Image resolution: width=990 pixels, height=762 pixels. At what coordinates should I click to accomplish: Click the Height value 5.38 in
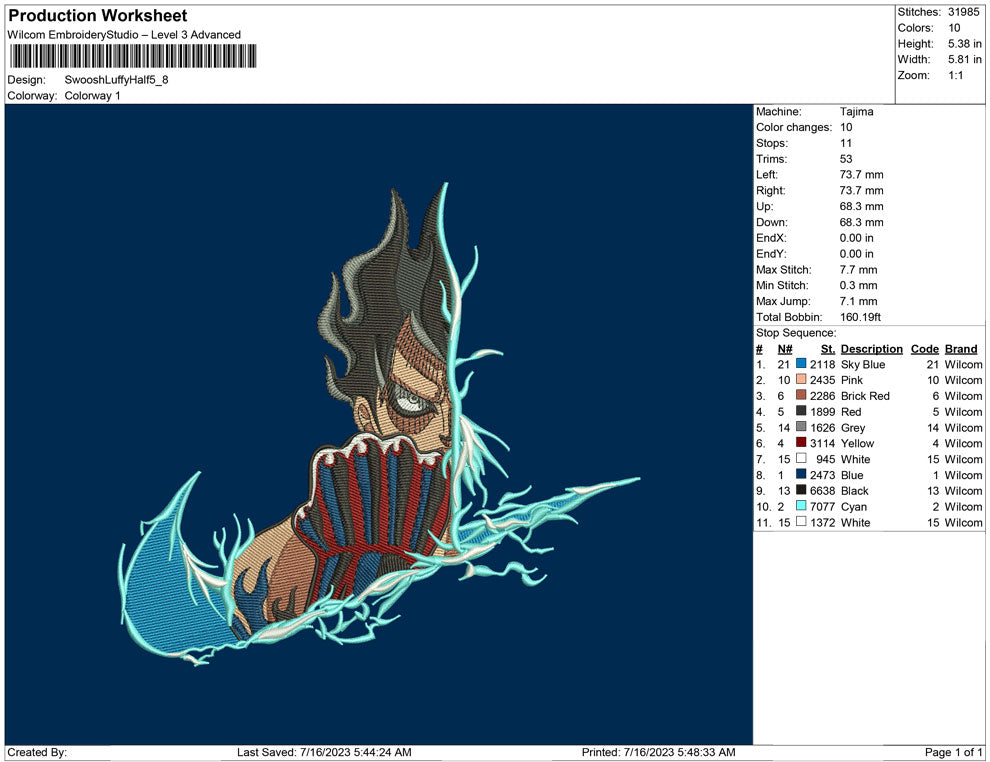pyautogui.click(x=964, y=44)
